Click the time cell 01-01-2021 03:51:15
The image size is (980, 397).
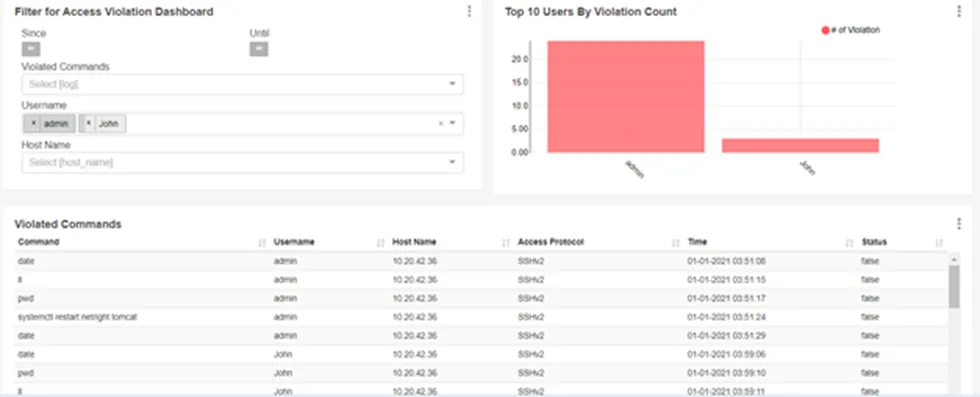[x=726, y=280]
